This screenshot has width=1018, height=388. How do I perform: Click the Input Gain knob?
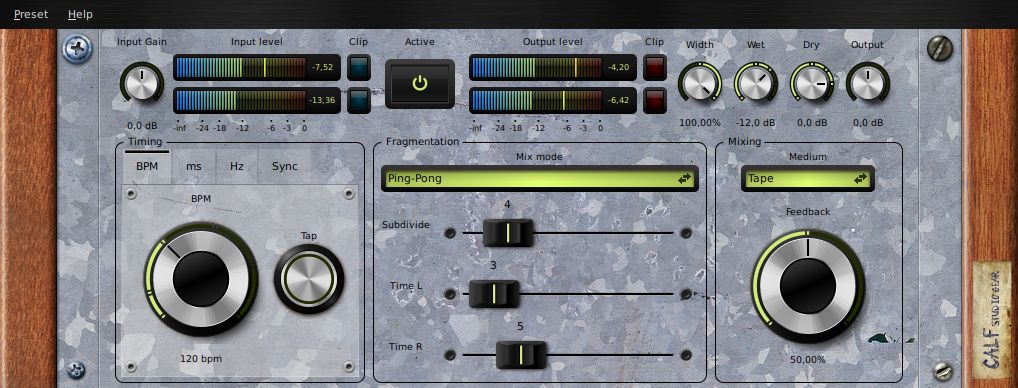click(142, 83)
